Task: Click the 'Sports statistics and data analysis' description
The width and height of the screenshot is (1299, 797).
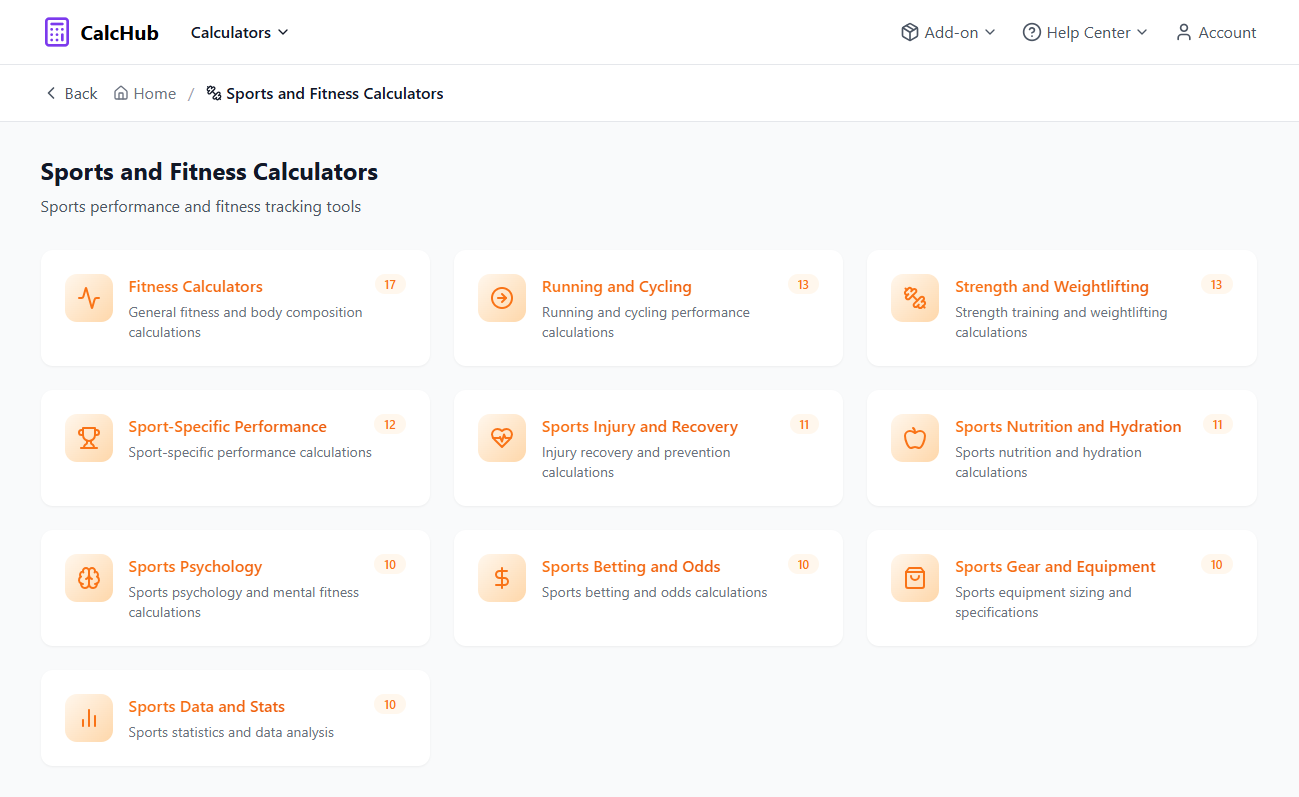Action: point(232,733)
